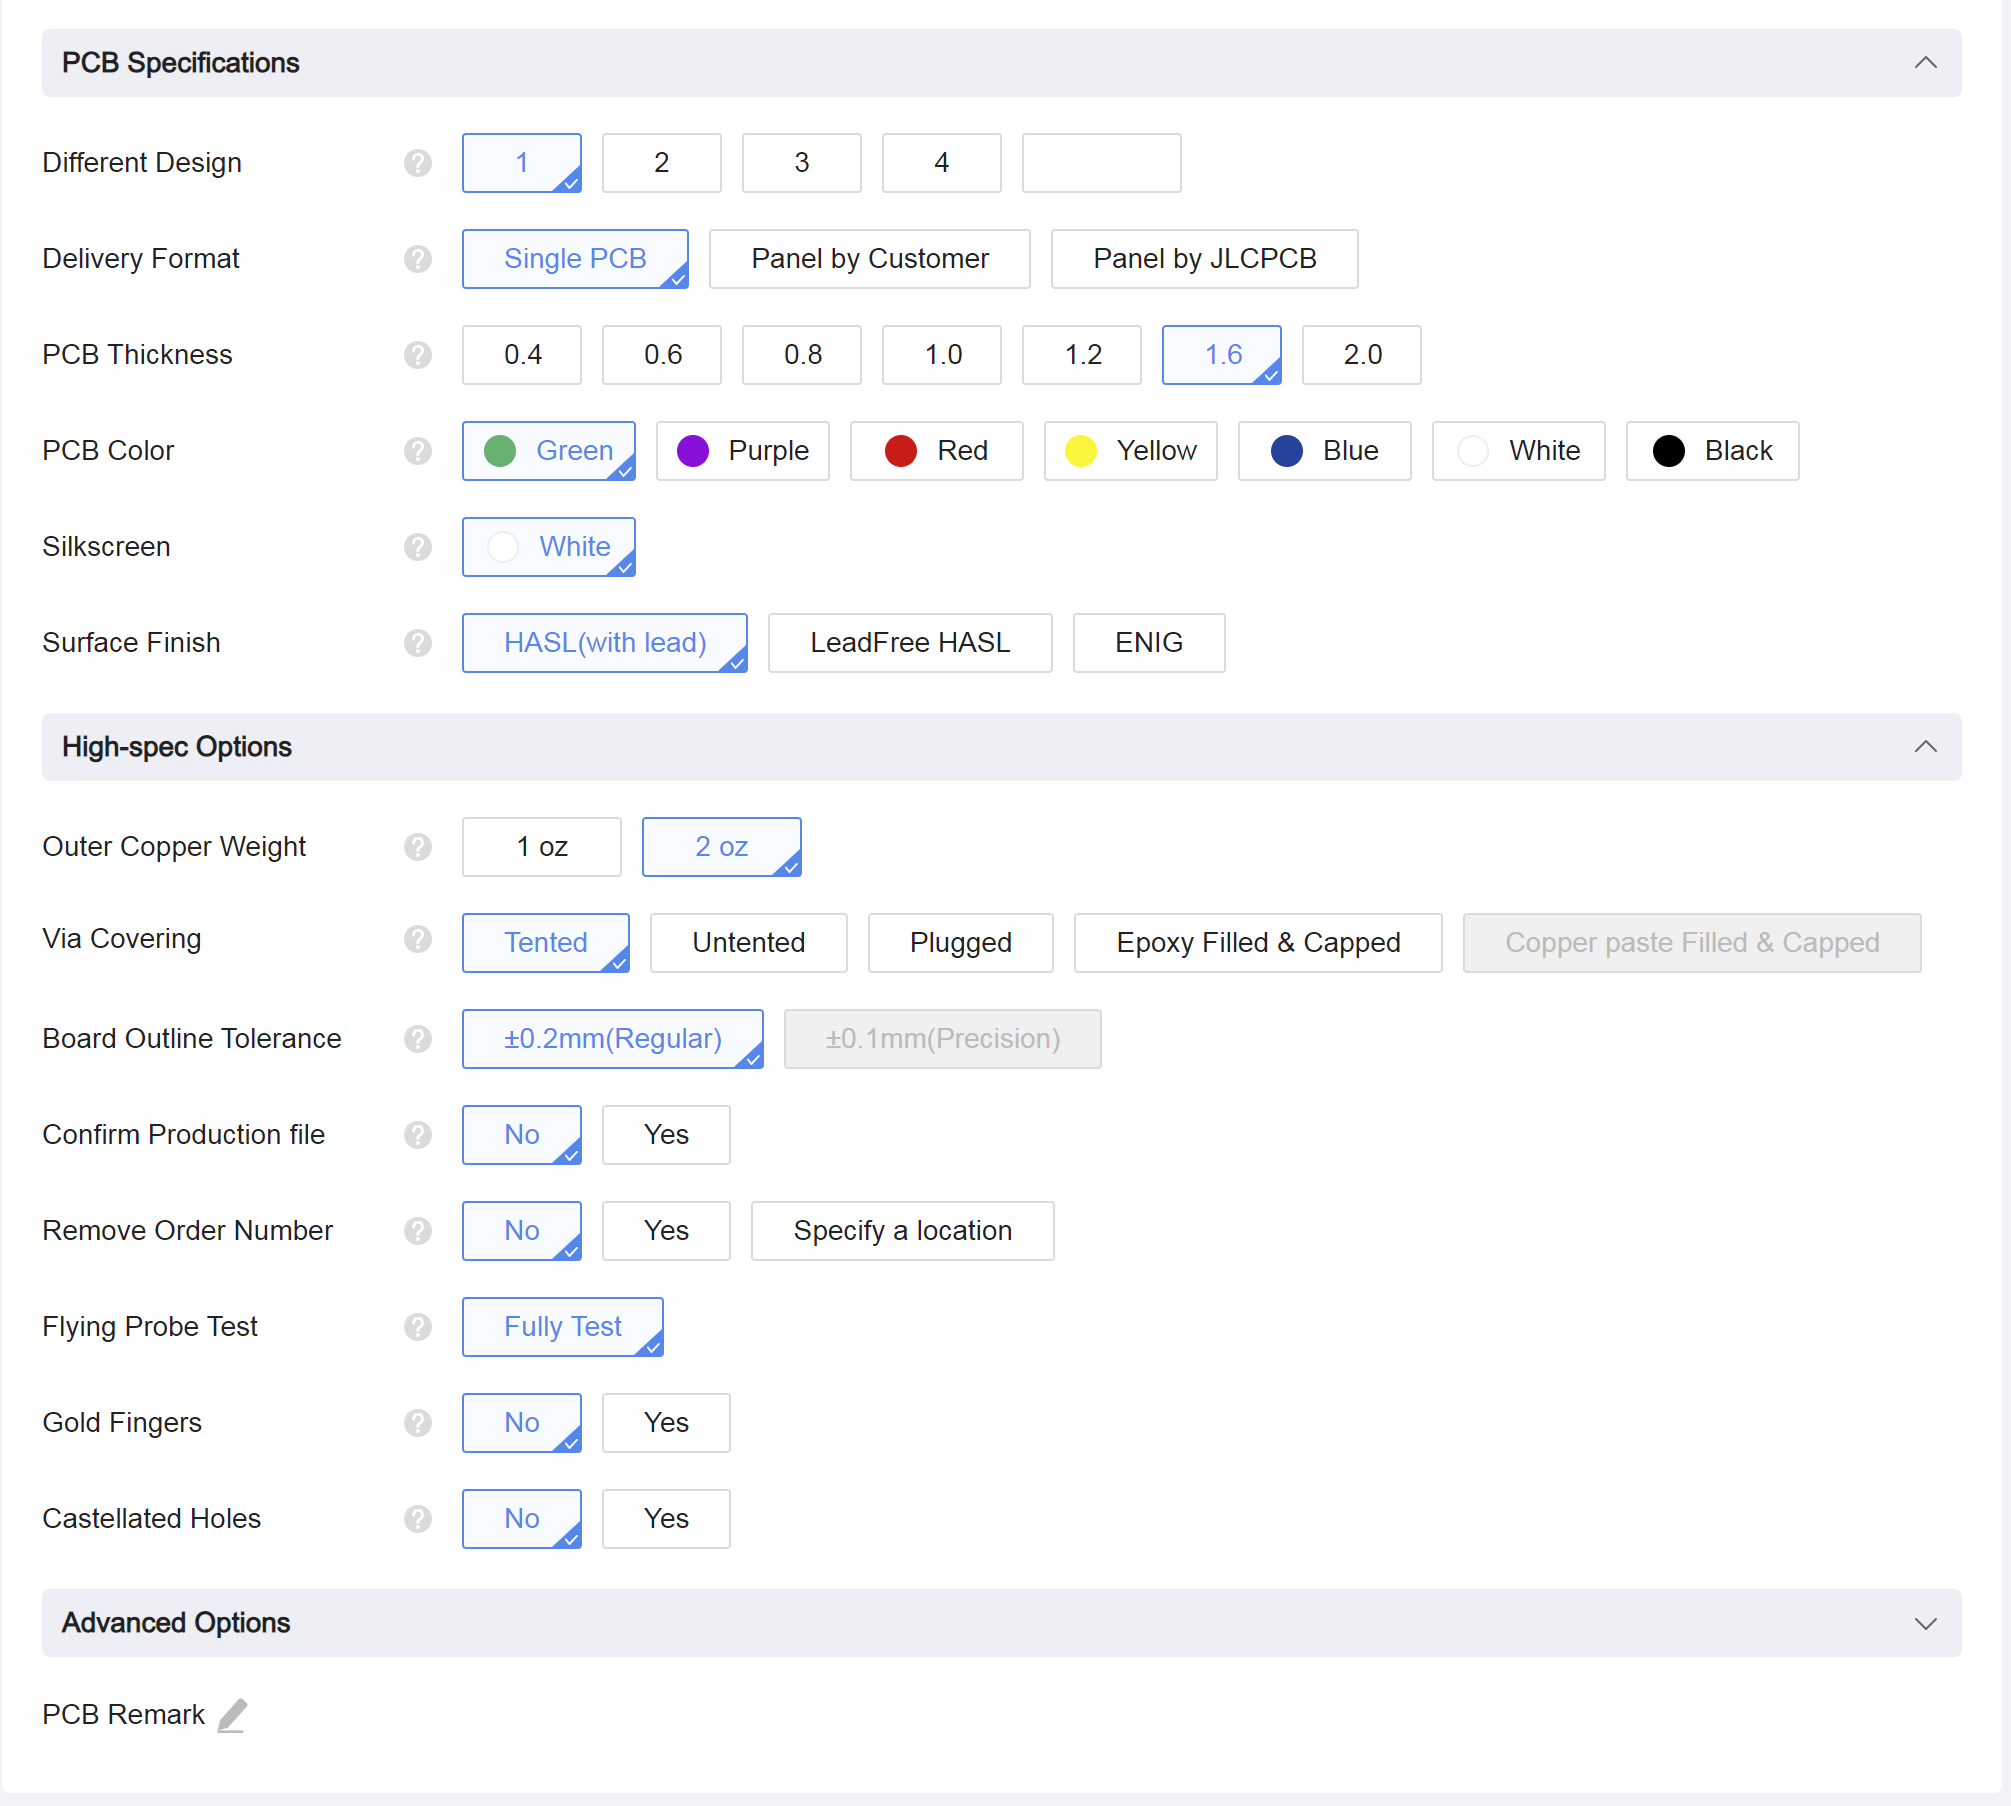2011x1806 pixels.
Task: Select 2.0 PCB thickness
Action: [x=1361, y=355]
